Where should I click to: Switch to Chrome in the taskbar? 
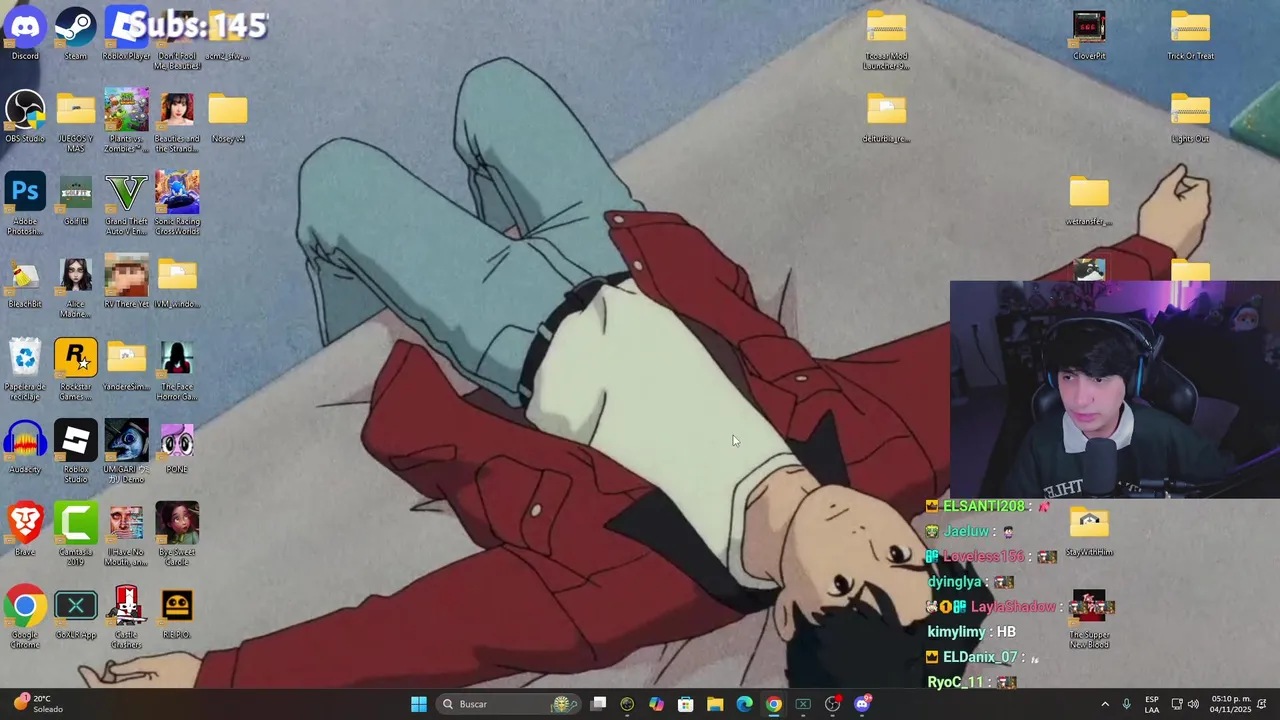[774, 704]
